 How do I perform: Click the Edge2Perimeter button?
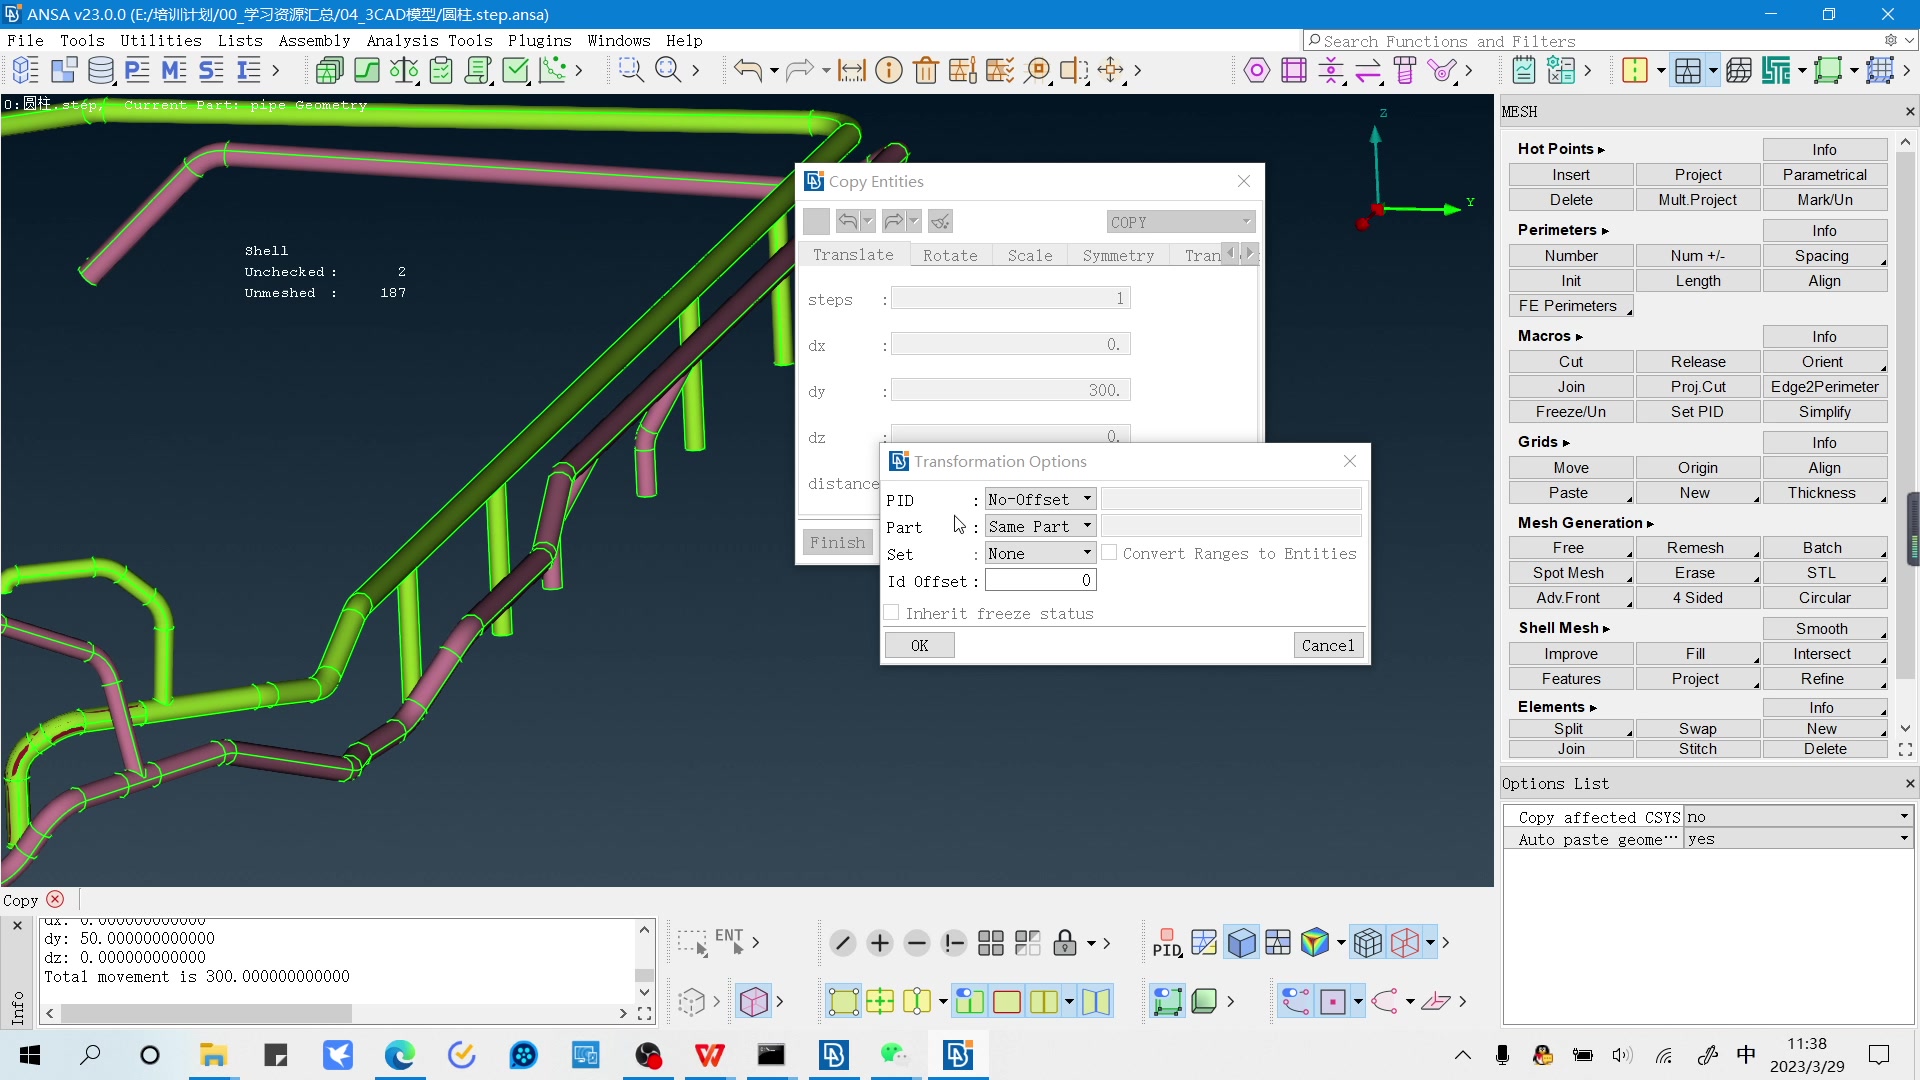pos(1824,386)
